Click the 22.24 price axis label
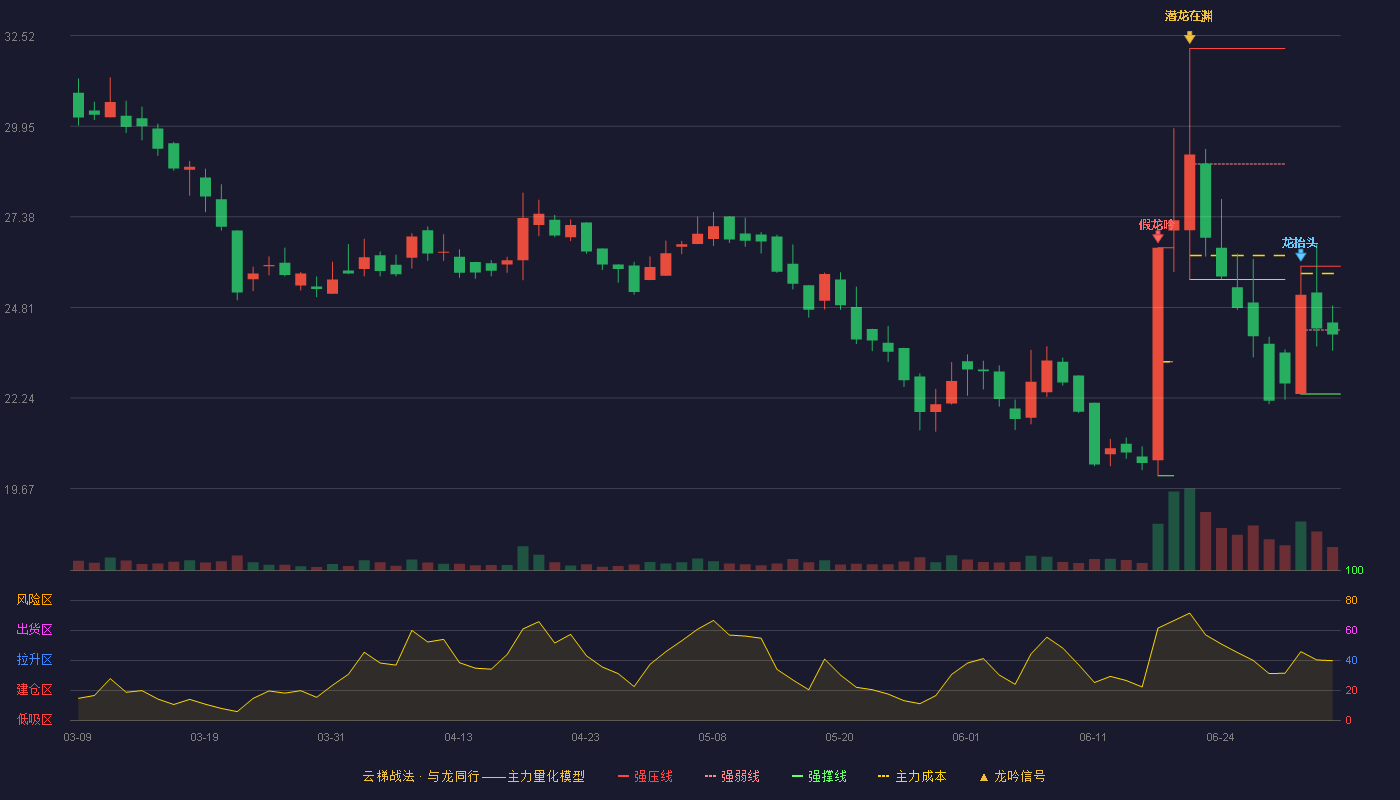The width and height of the screenshot is (1400, 800). pos(20,398)
